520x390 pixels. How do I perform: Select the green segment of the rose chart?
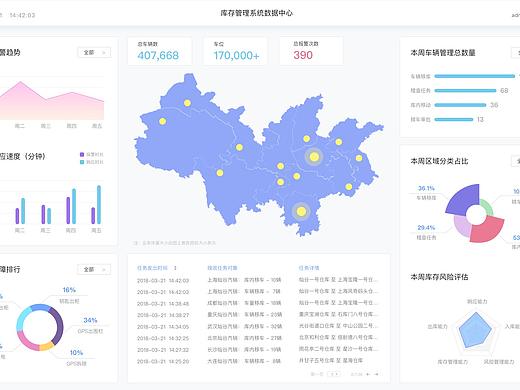pos(487,207)
